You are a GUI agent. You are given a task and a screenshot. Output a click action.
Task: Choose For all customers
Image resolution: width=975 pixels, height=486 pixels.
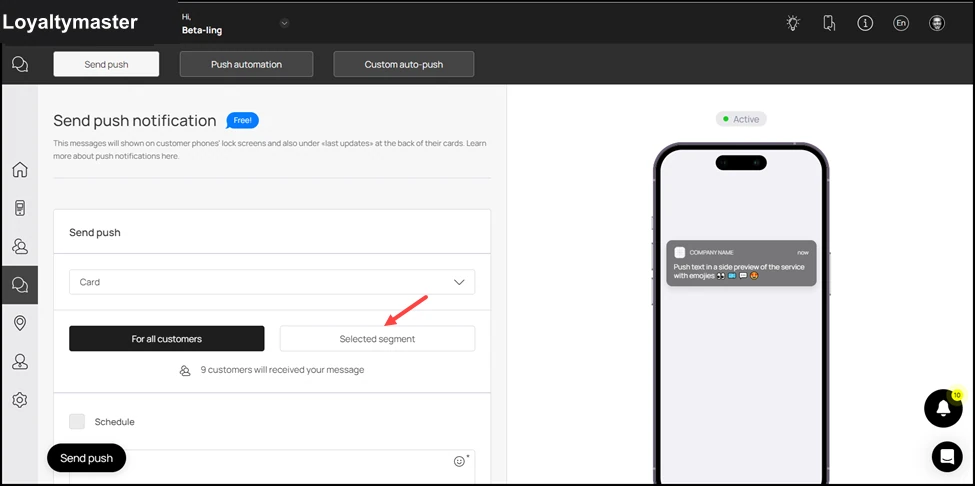[167, 339]
